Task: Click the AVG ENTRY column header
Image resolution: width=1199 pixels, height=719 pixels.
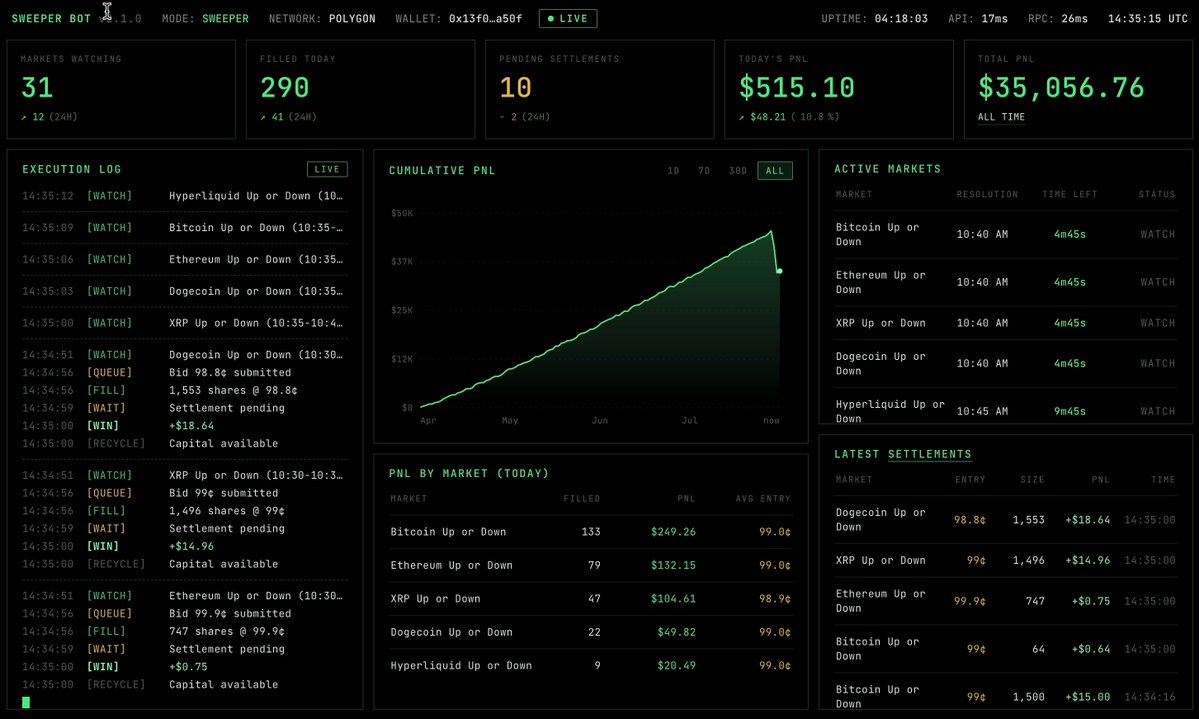Action: pyautogui.click(x=763, y=499)
